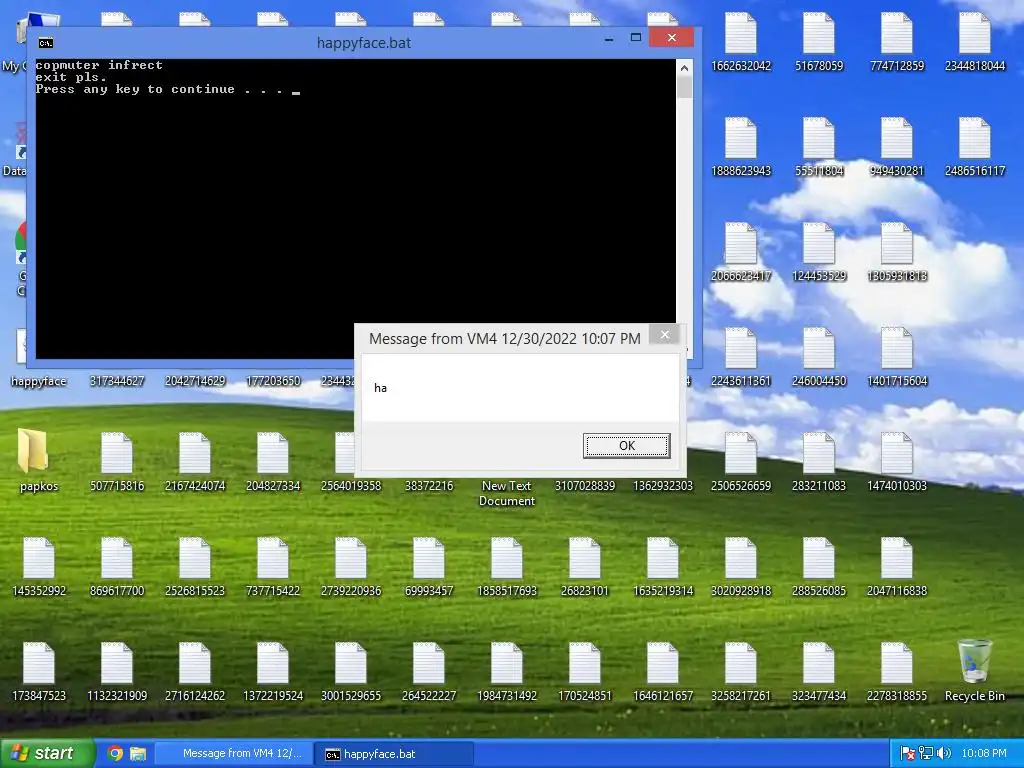Image resolution: width=1024 pixels, height=768 pixels.
Task: Open the folder icon in quick launch
Action: click(138, 753)
